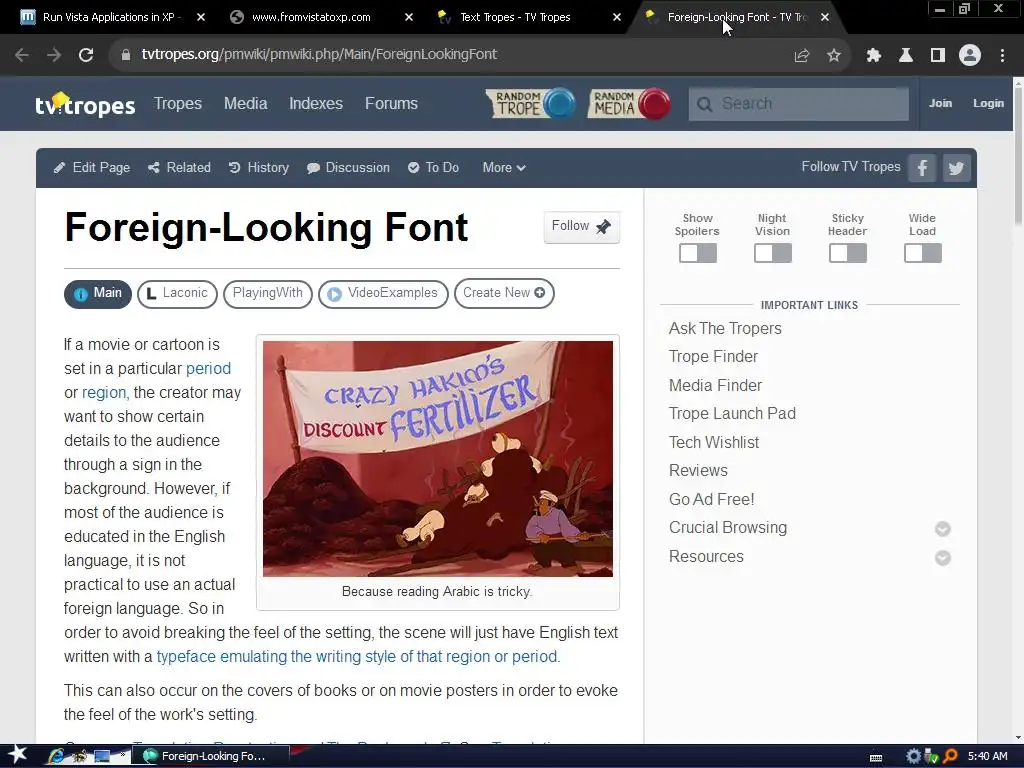Click the Chrome Labs flask icon

[x=905, y=55]
